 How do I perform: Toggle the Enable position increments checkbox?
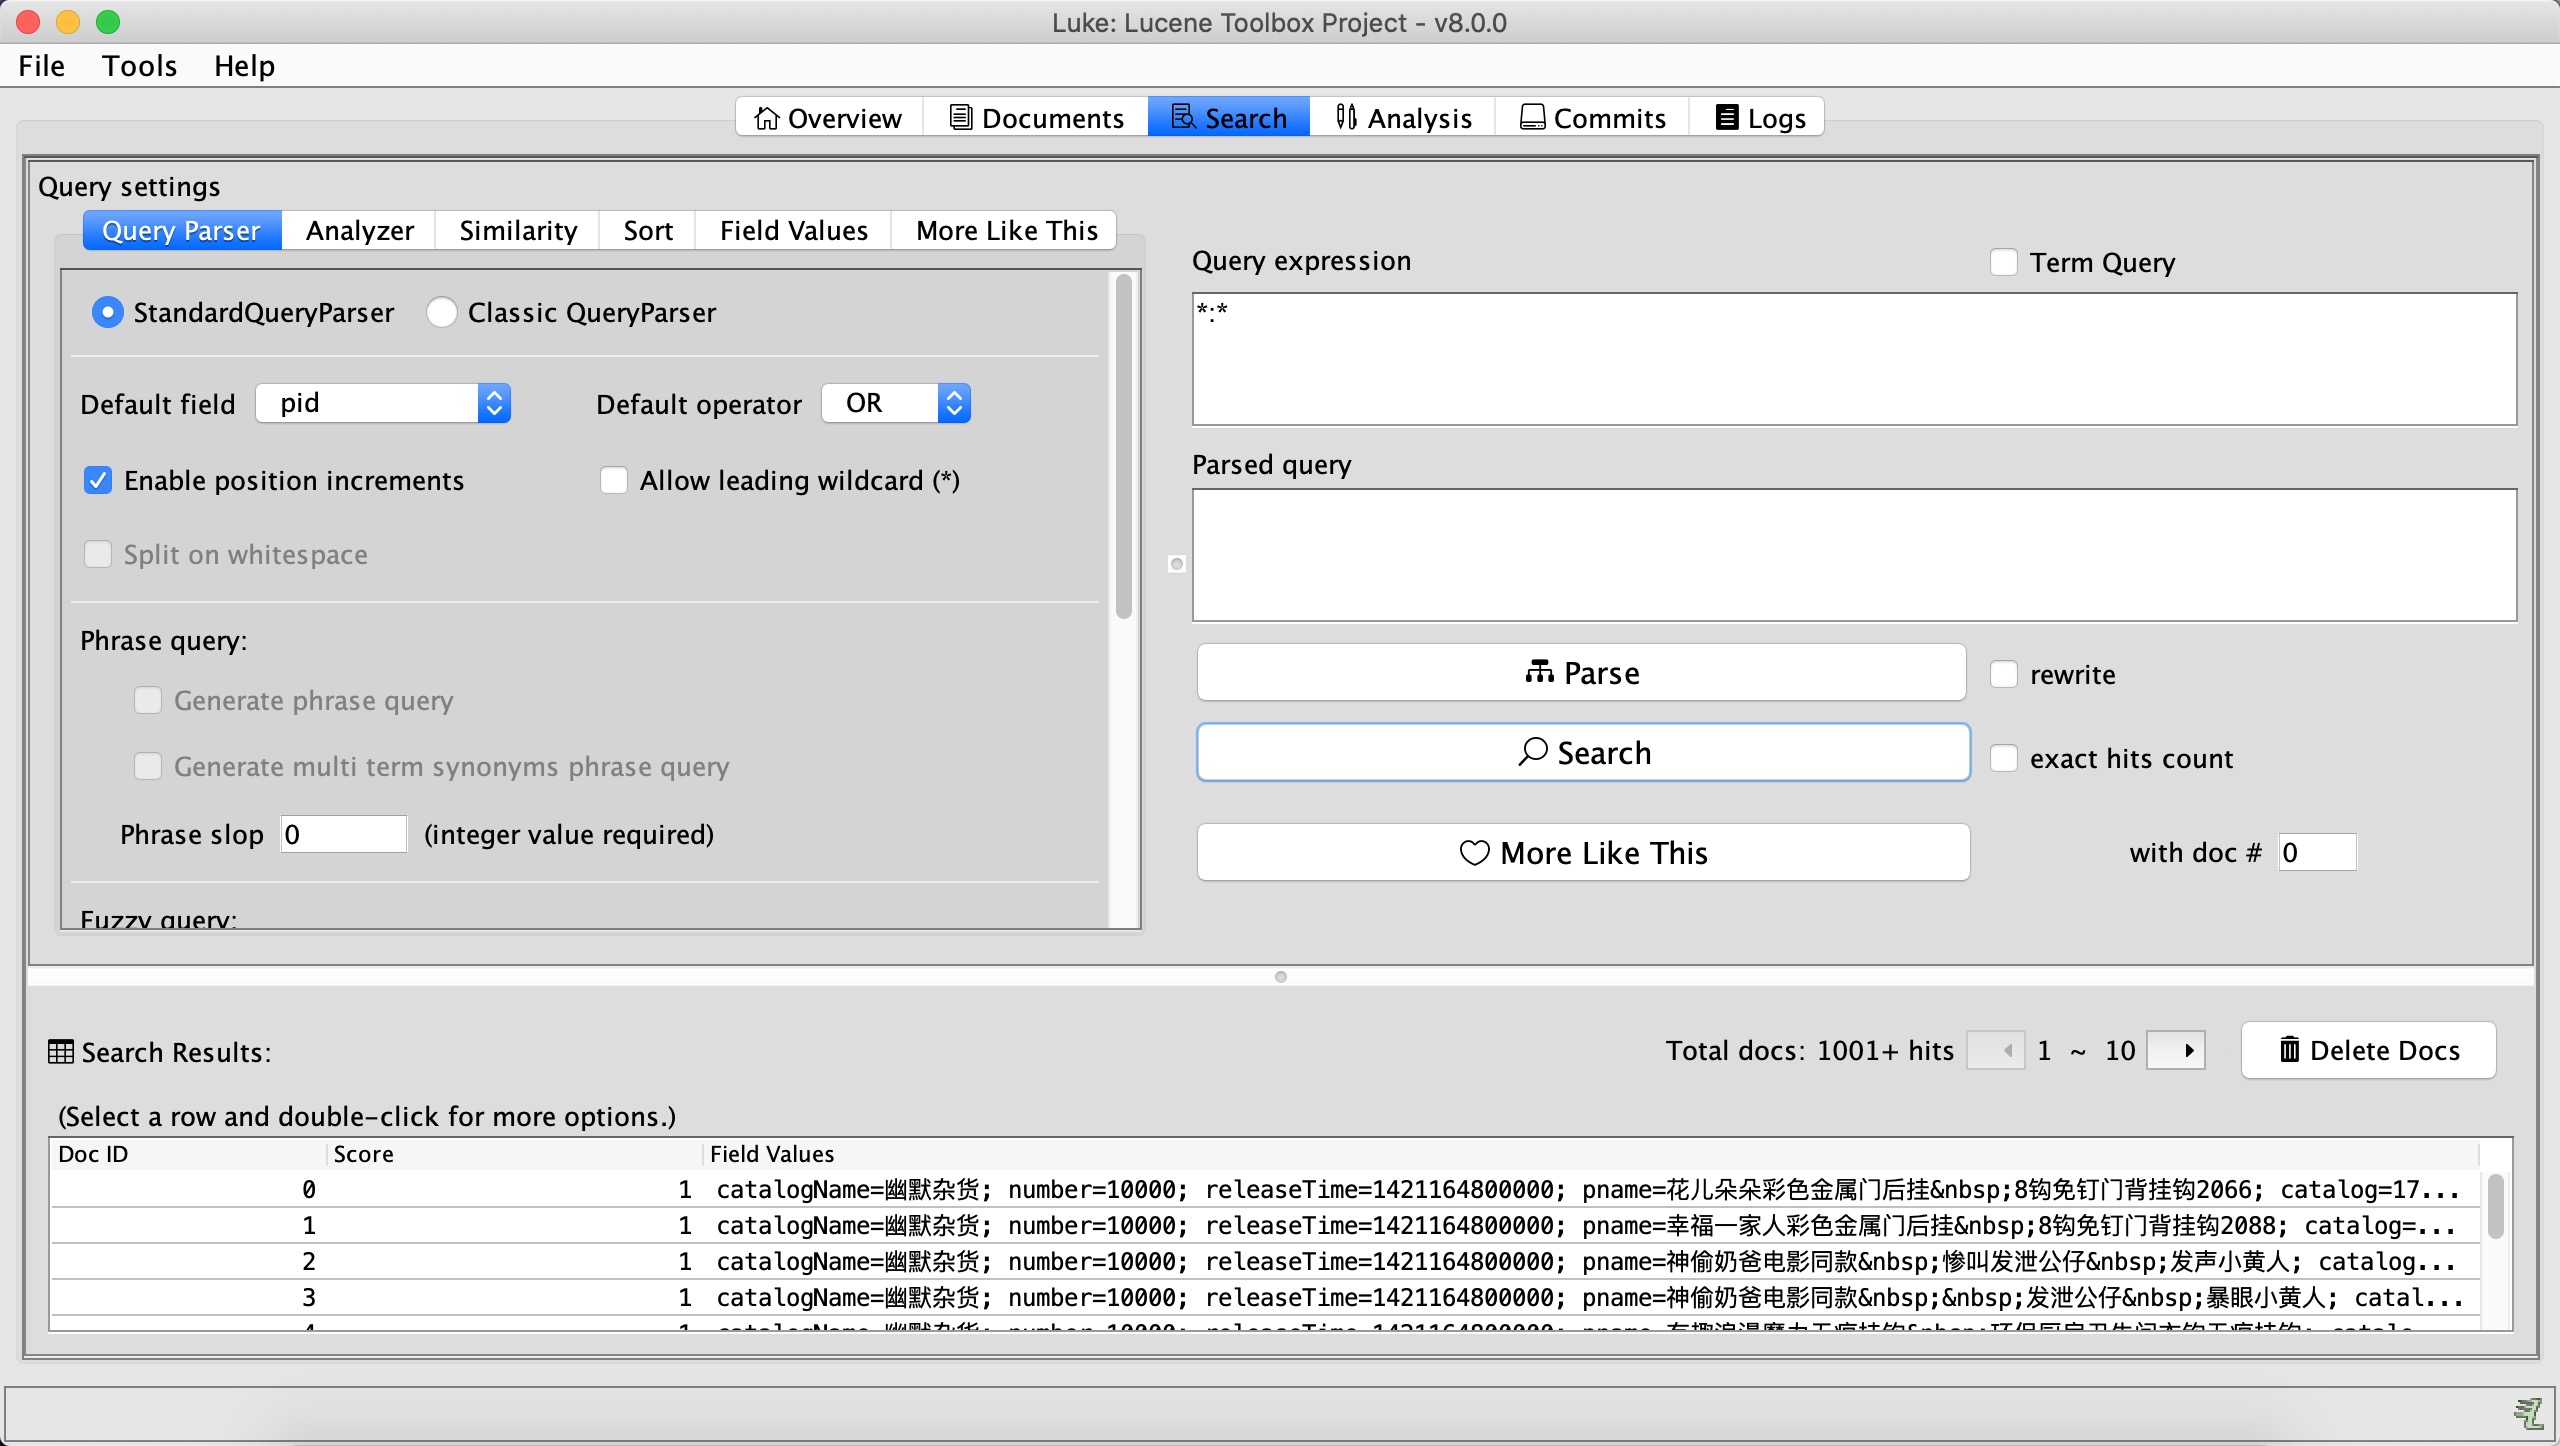point(100,478)
